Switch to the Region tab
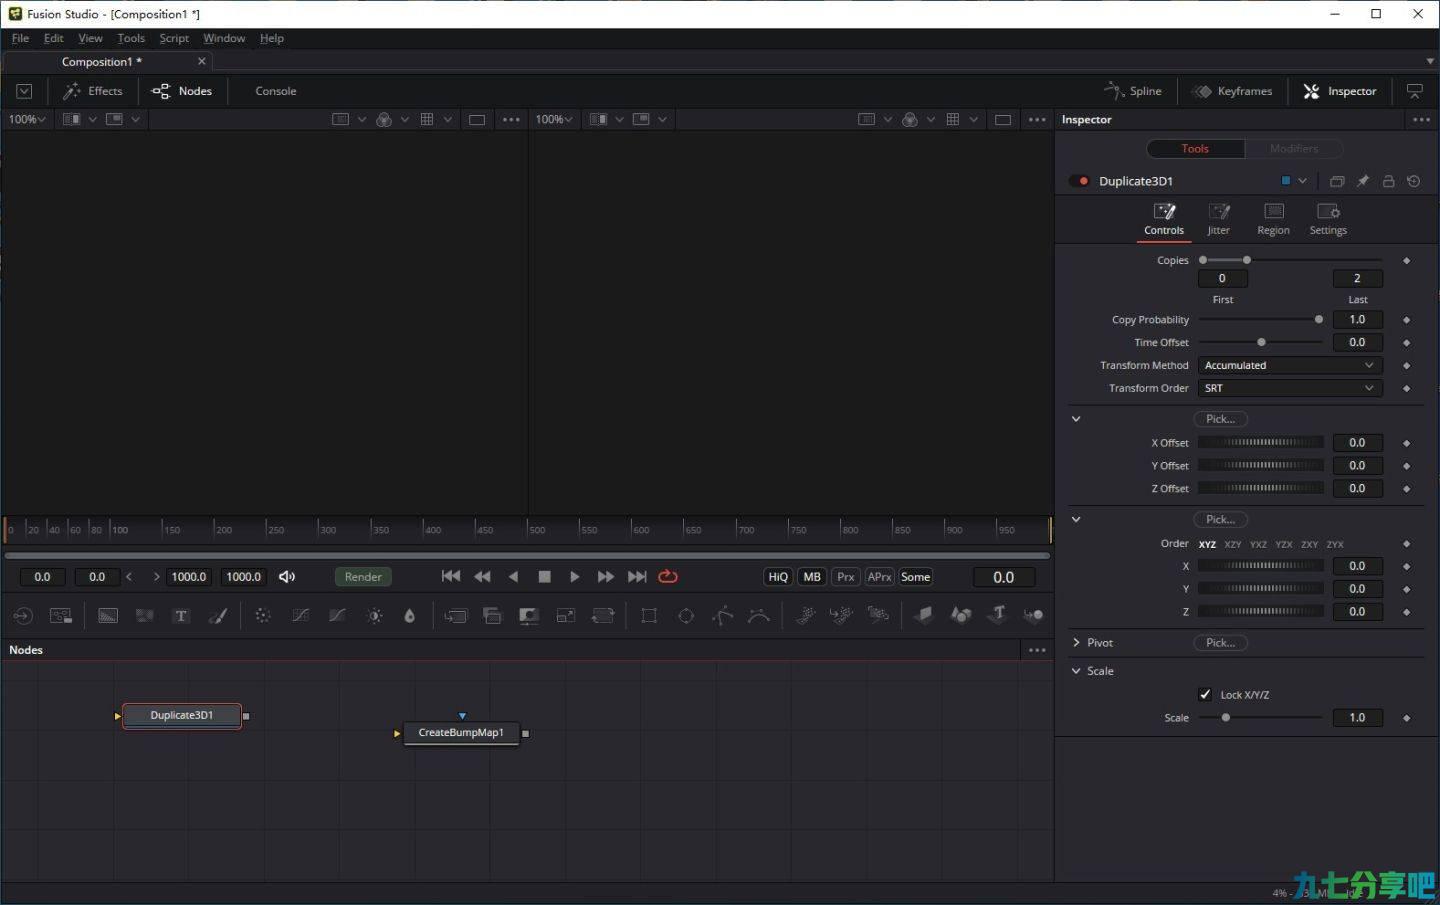Image resolution: width=1440 pixels, height=905 pixels. click(x=1273, y=219)
